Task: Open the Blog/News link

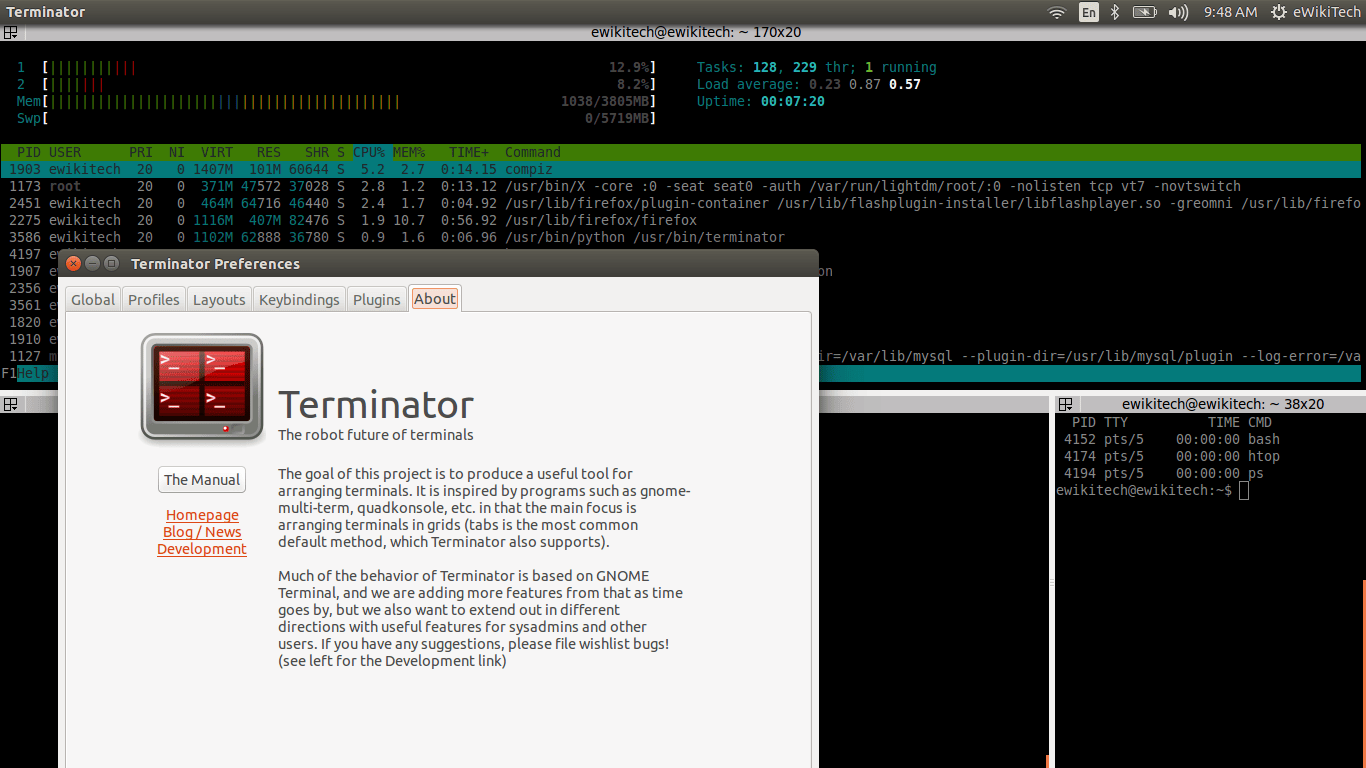Action: pos(201,532)
